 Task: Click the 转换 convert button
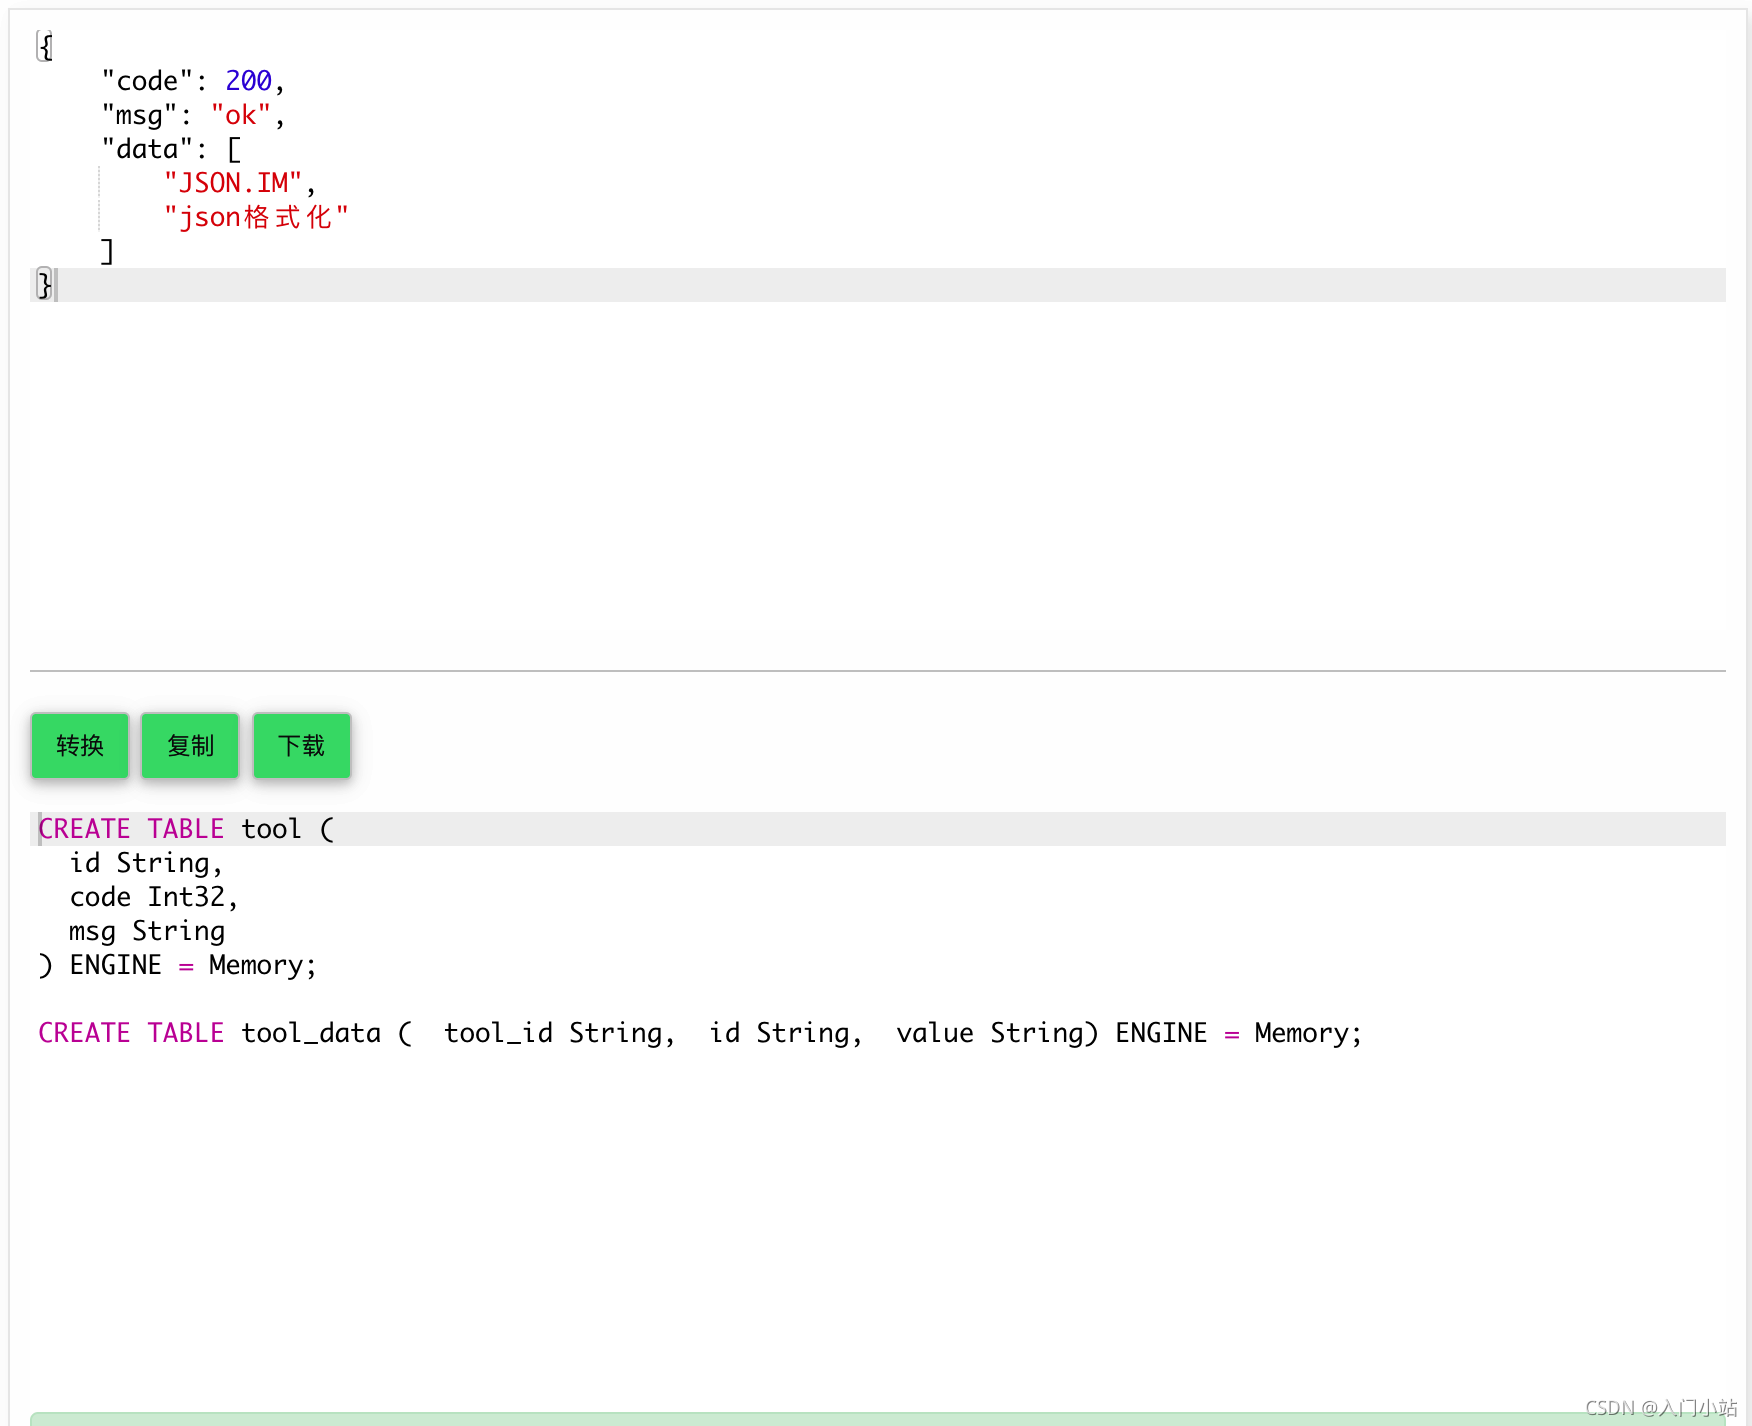coord(80,745)
